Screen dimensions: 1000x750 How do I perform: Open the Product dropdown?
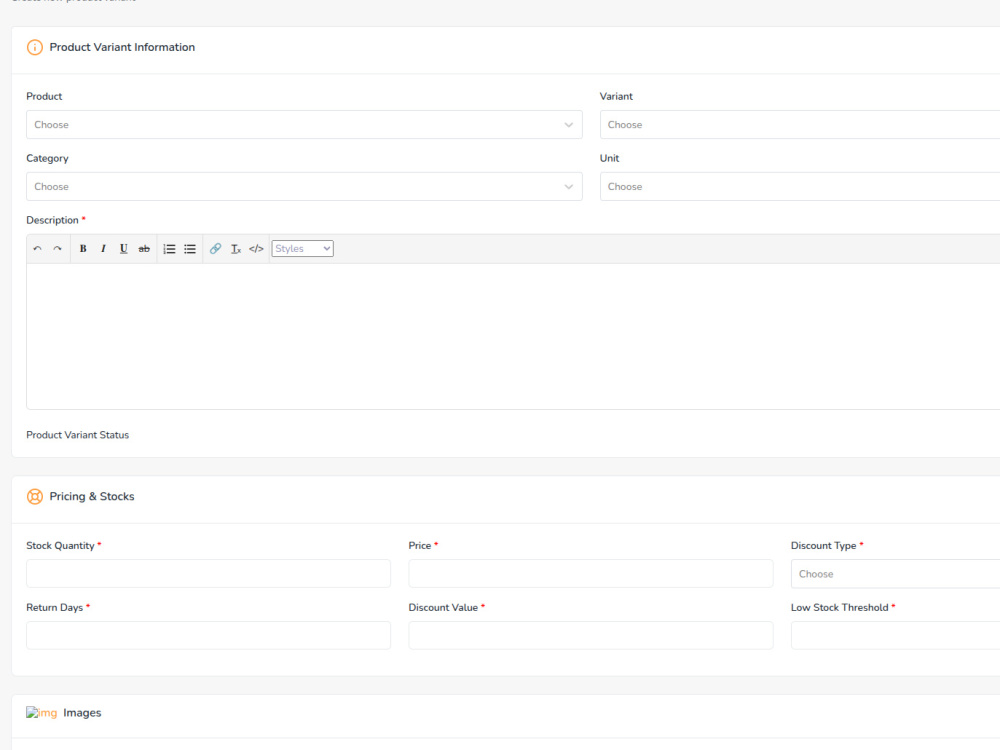pos(304,124)
